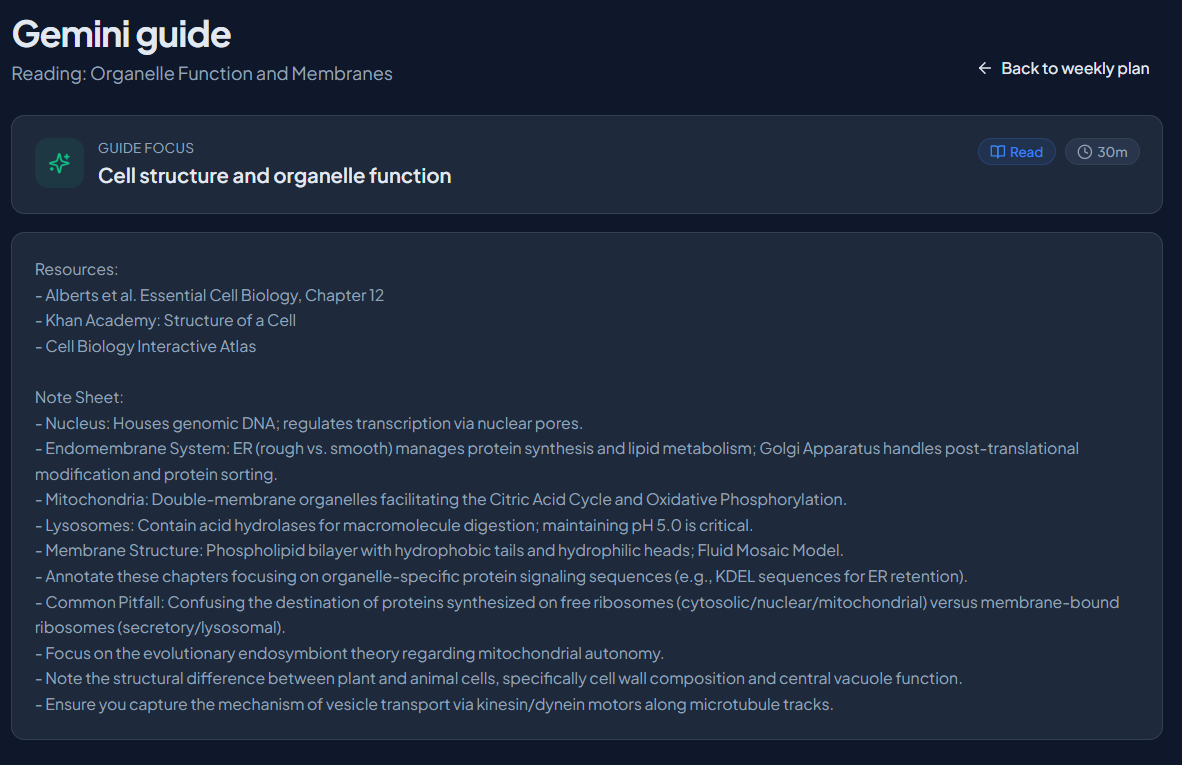
Task: Click the Alberts Essential Cell Biology resource line
Action: (210, 295)
